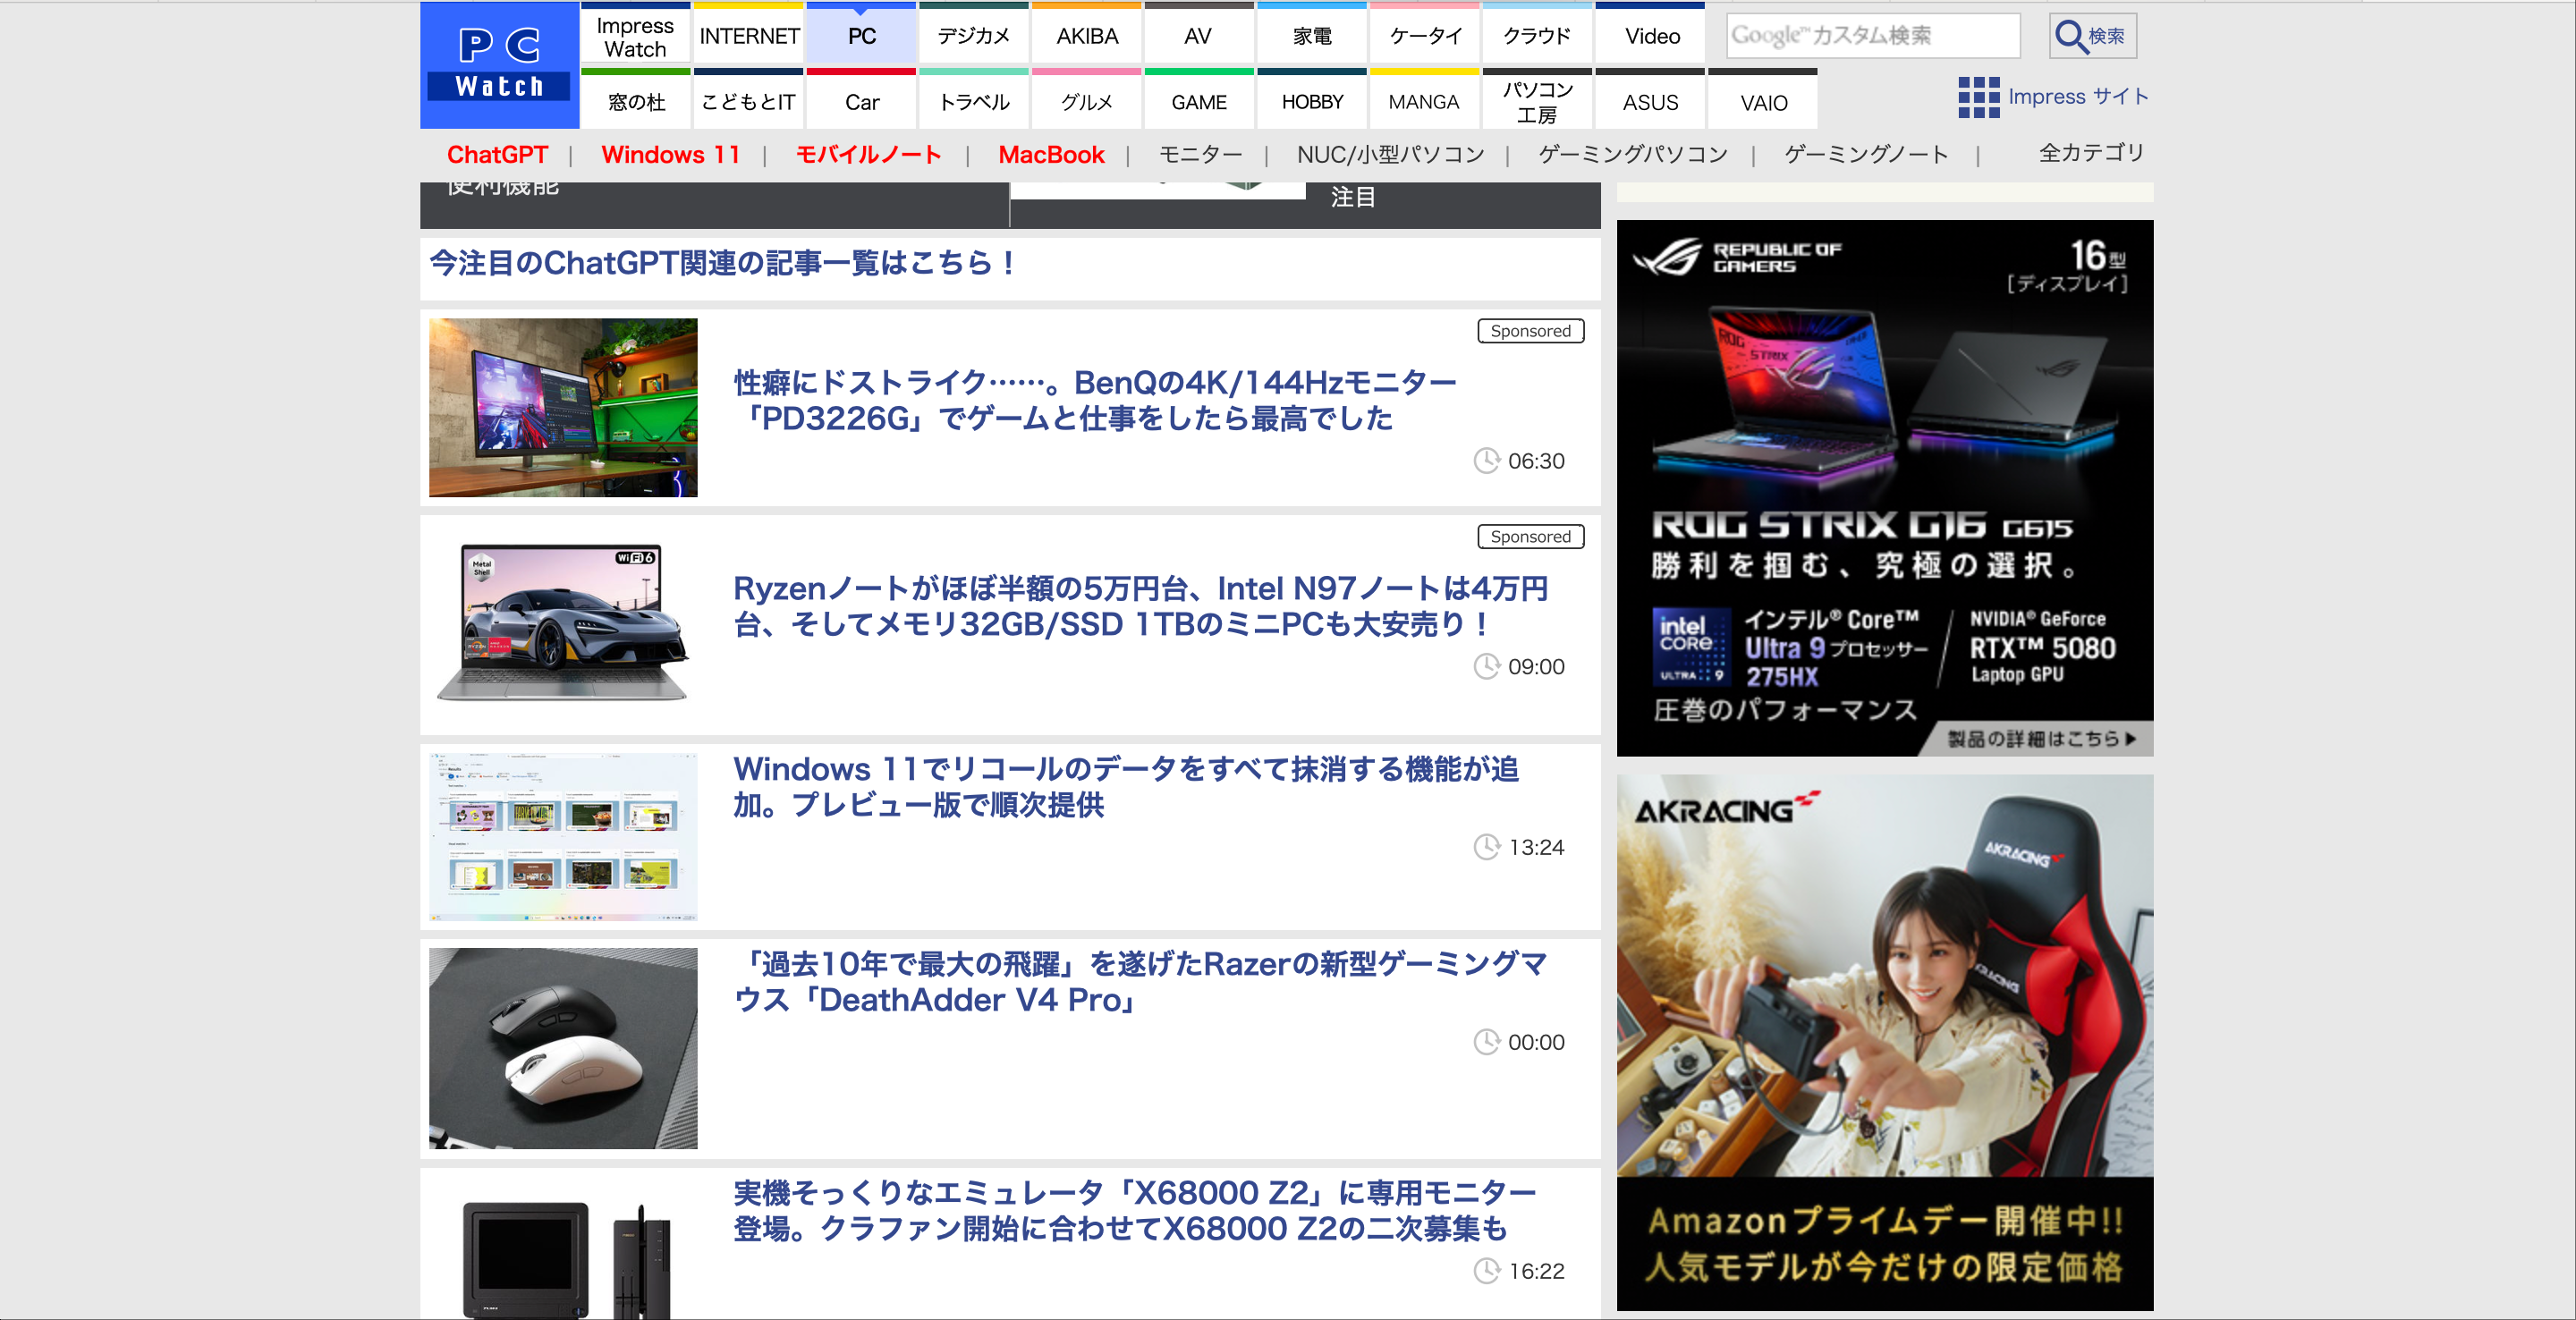Open the ASUS tab
Screen dimensions: 2576x1320
click(1651, 100)
